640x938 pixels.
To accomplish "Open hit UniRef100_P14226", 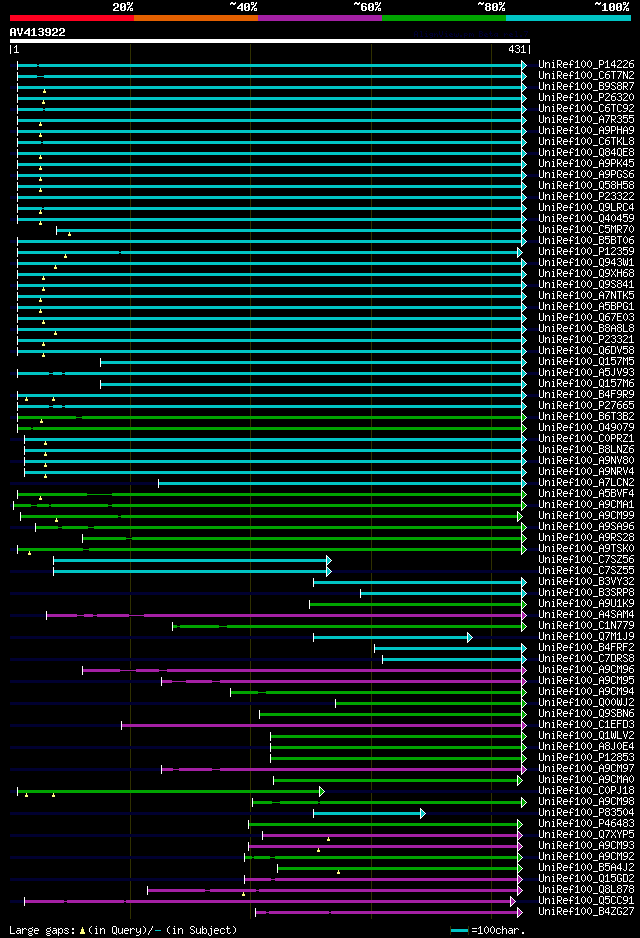I will pos(586,65).
